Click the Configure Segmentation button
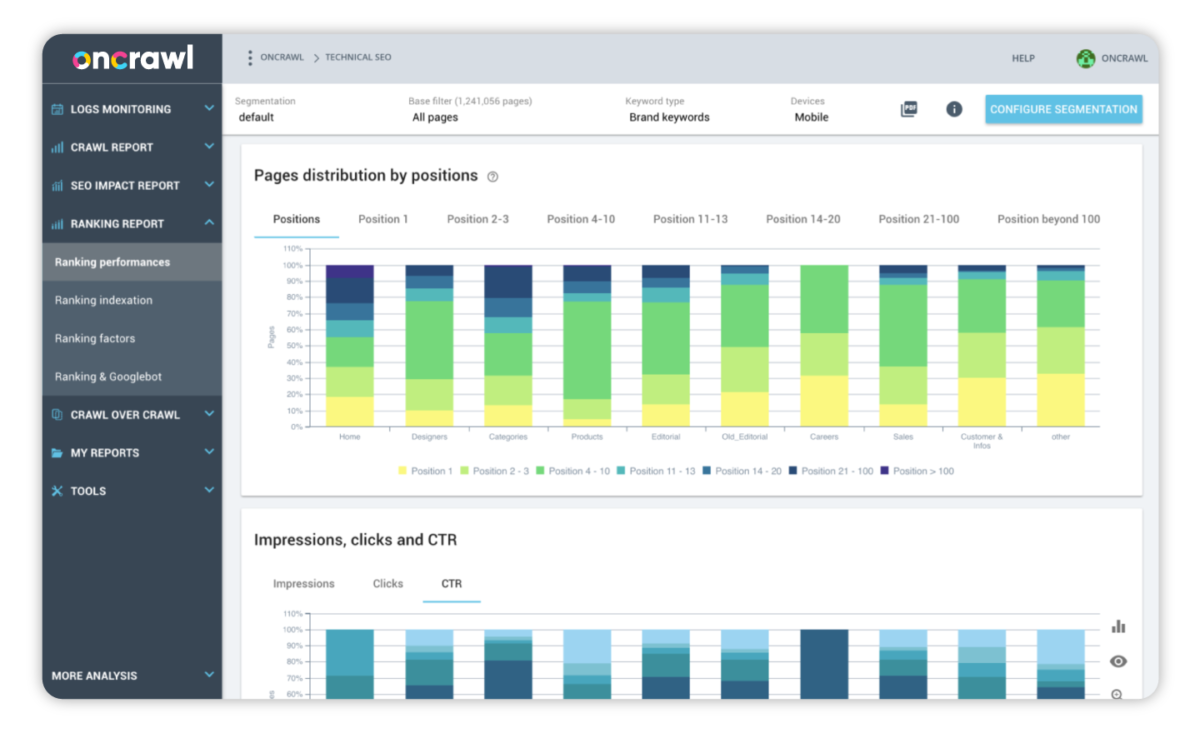This screenshot has height=733, width=1200. pyautogui.click(x=1064, y=109)
